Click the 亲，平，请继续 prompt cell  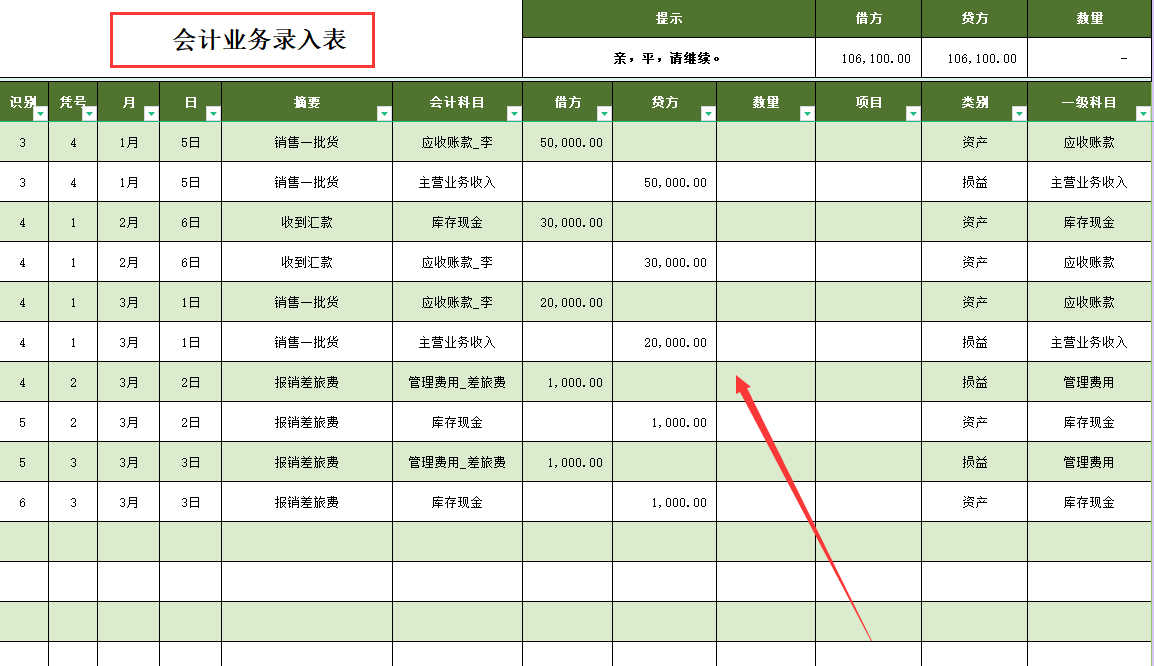coord(668,57)
